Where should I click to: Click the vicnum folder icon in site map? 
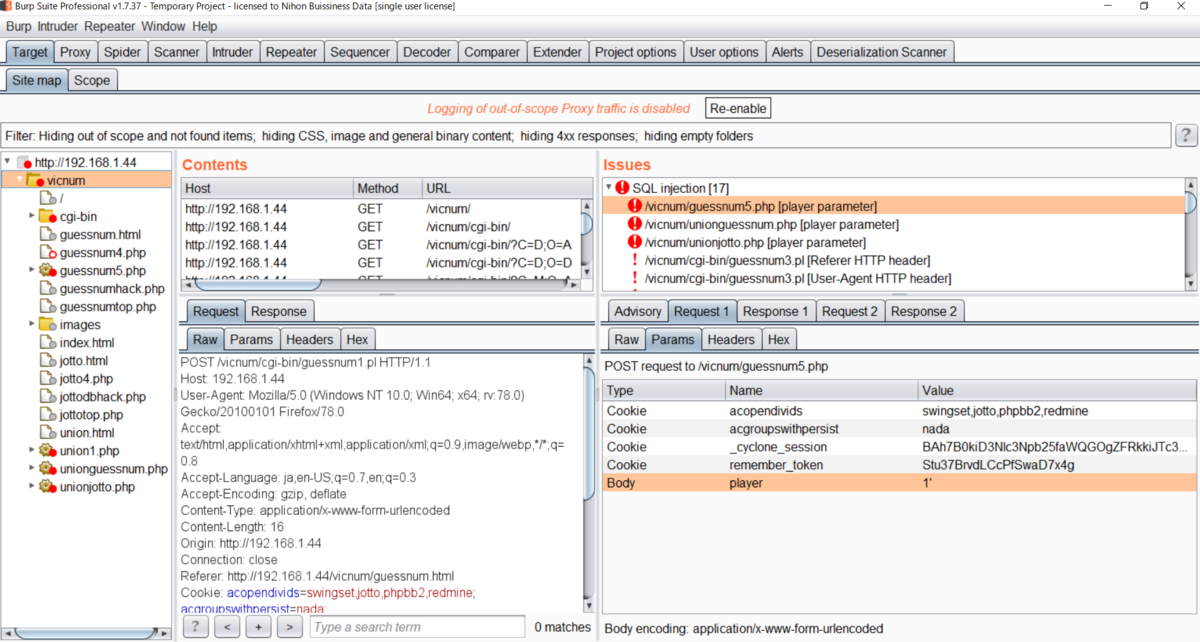pos(34,180)
